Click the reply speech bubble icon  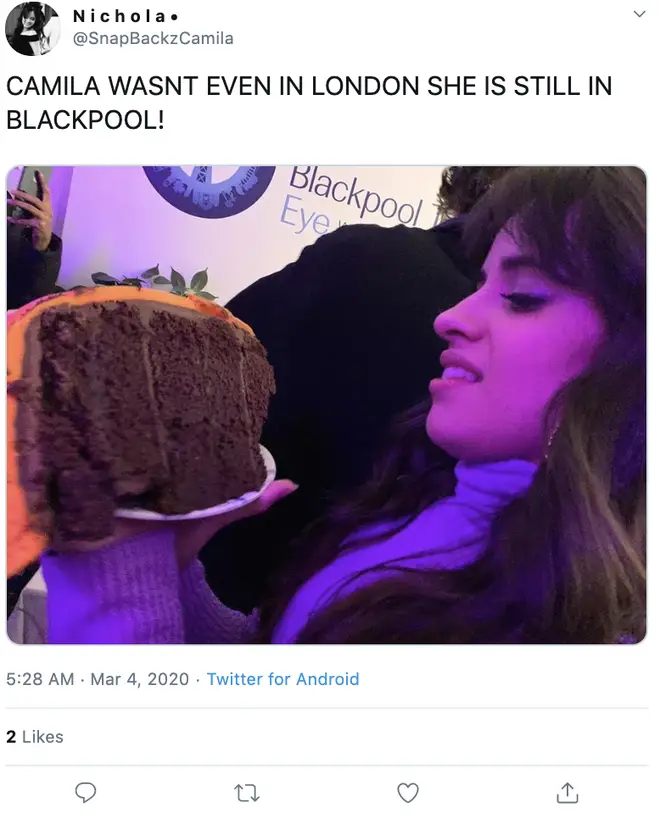[x=86, y=792]
